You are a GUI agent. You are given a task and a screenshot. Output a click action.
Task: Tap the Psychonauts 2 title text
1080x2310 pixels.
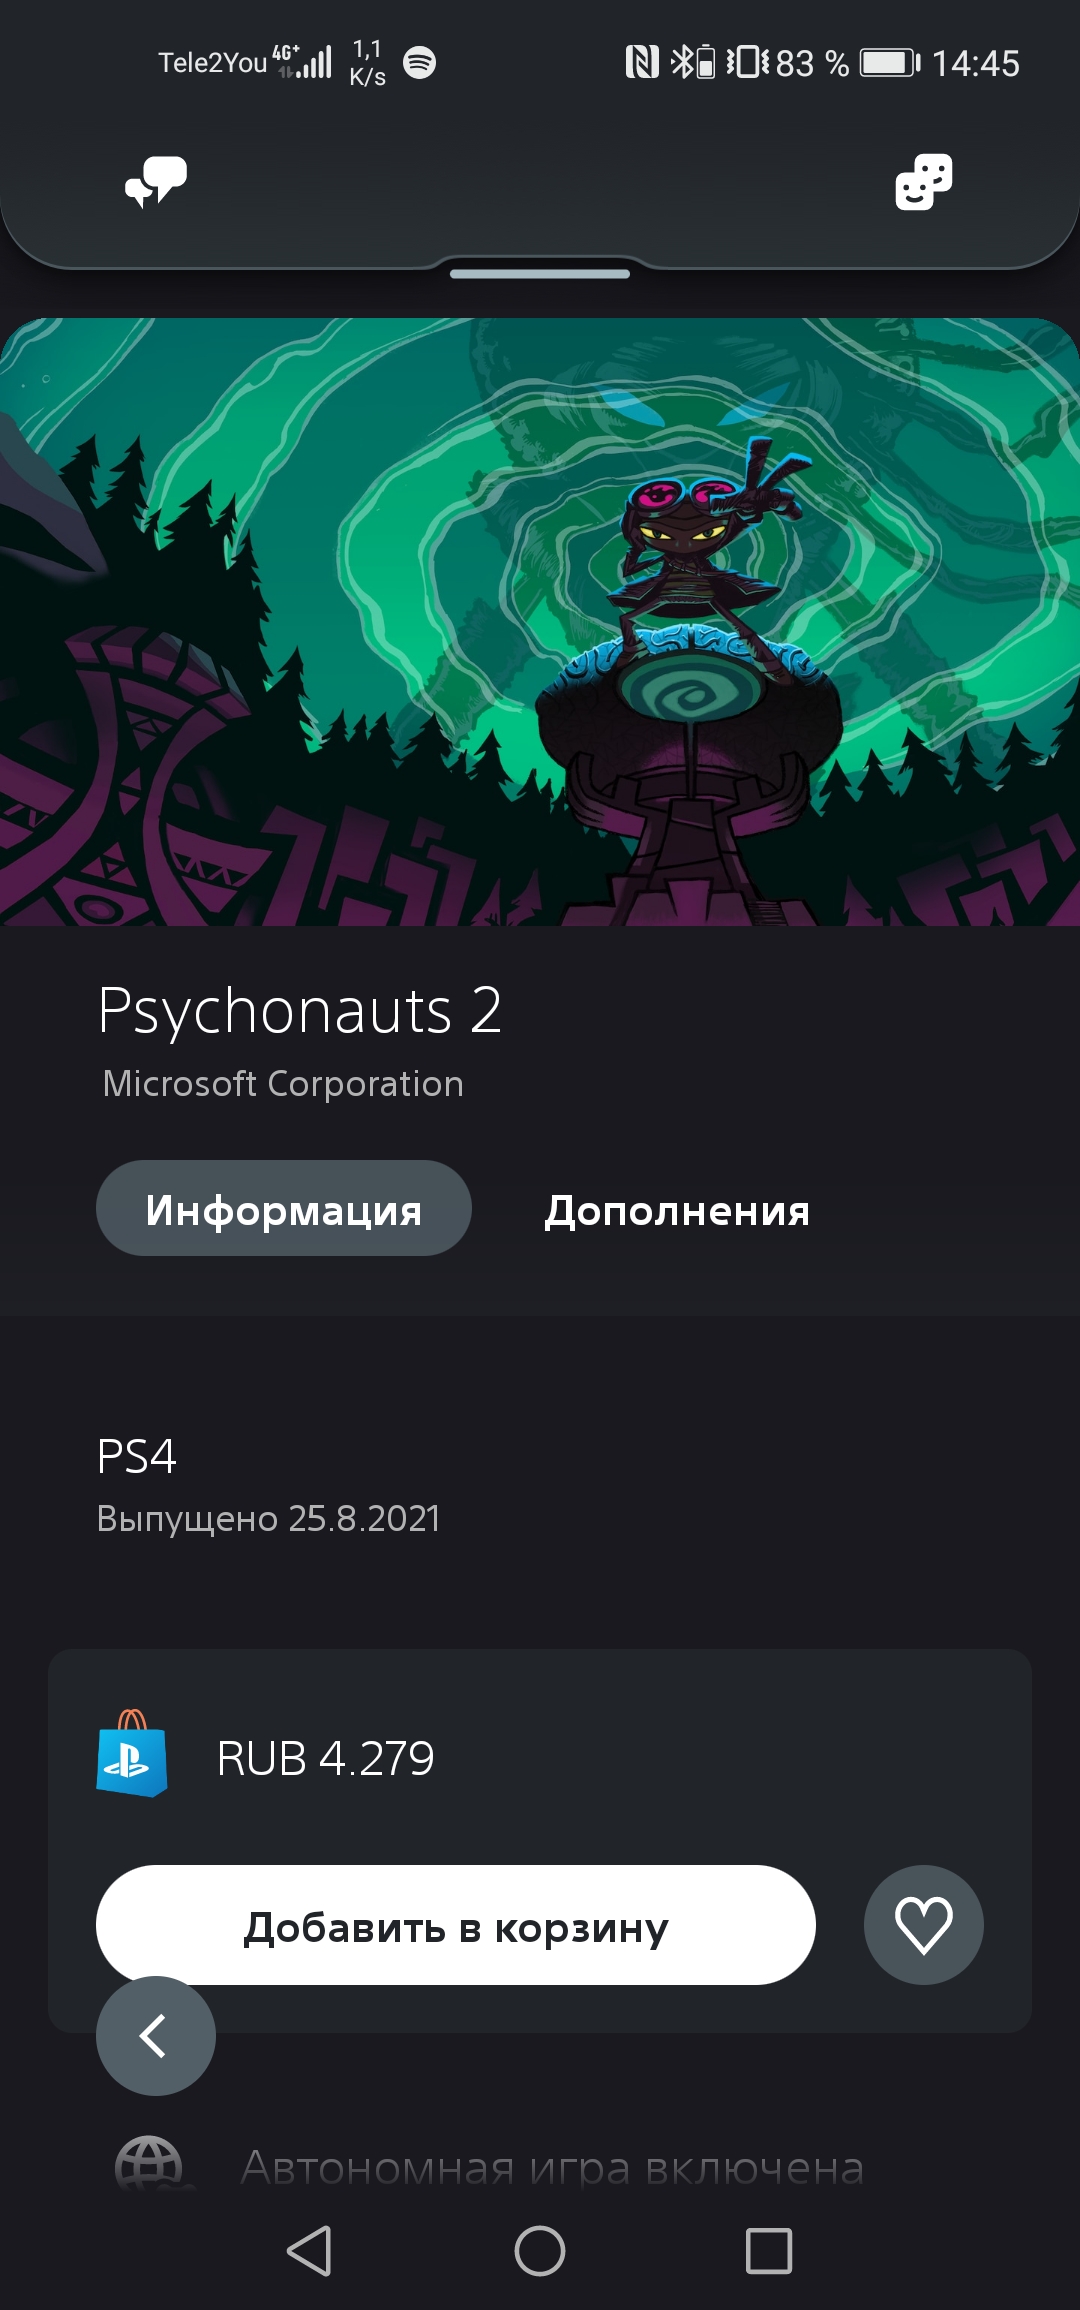300,1010
